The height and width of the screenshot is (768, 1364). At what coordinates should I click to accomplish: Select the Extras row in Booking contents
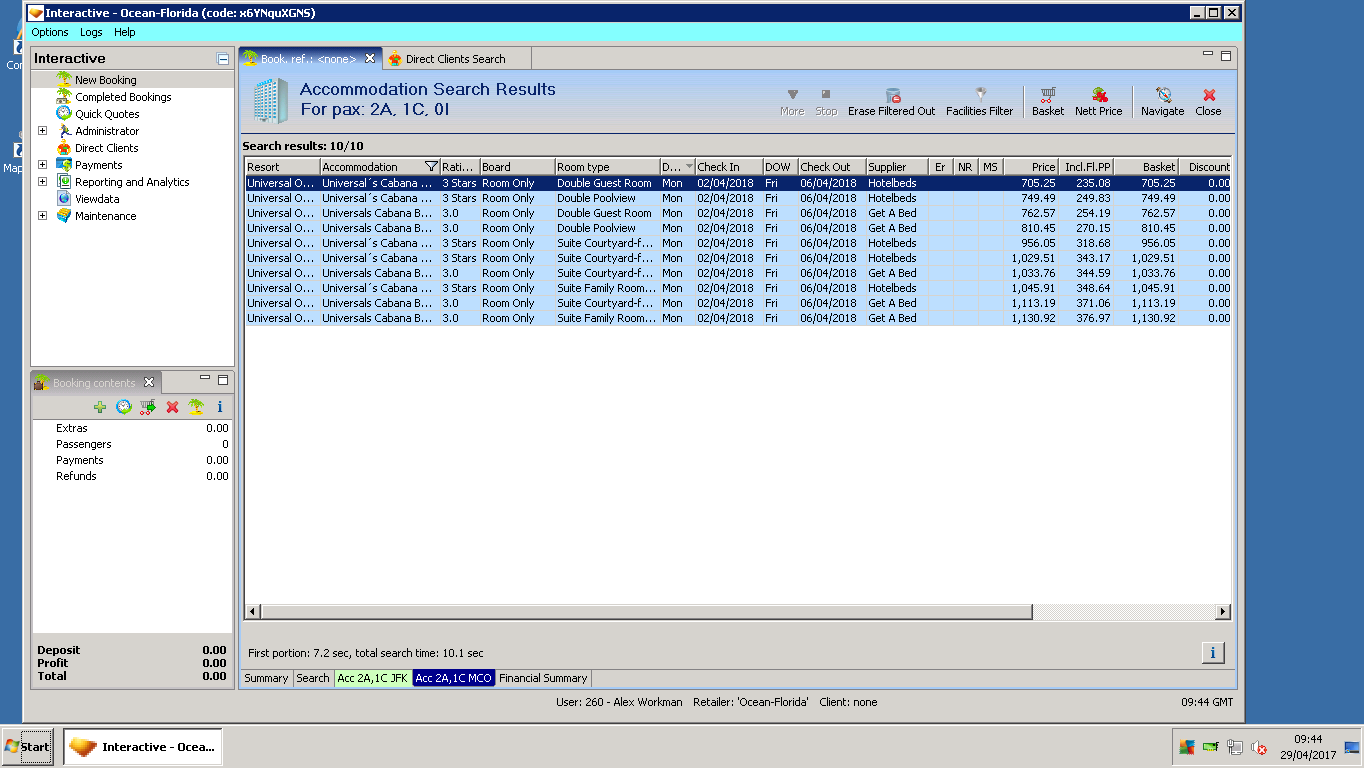(132, 428)
